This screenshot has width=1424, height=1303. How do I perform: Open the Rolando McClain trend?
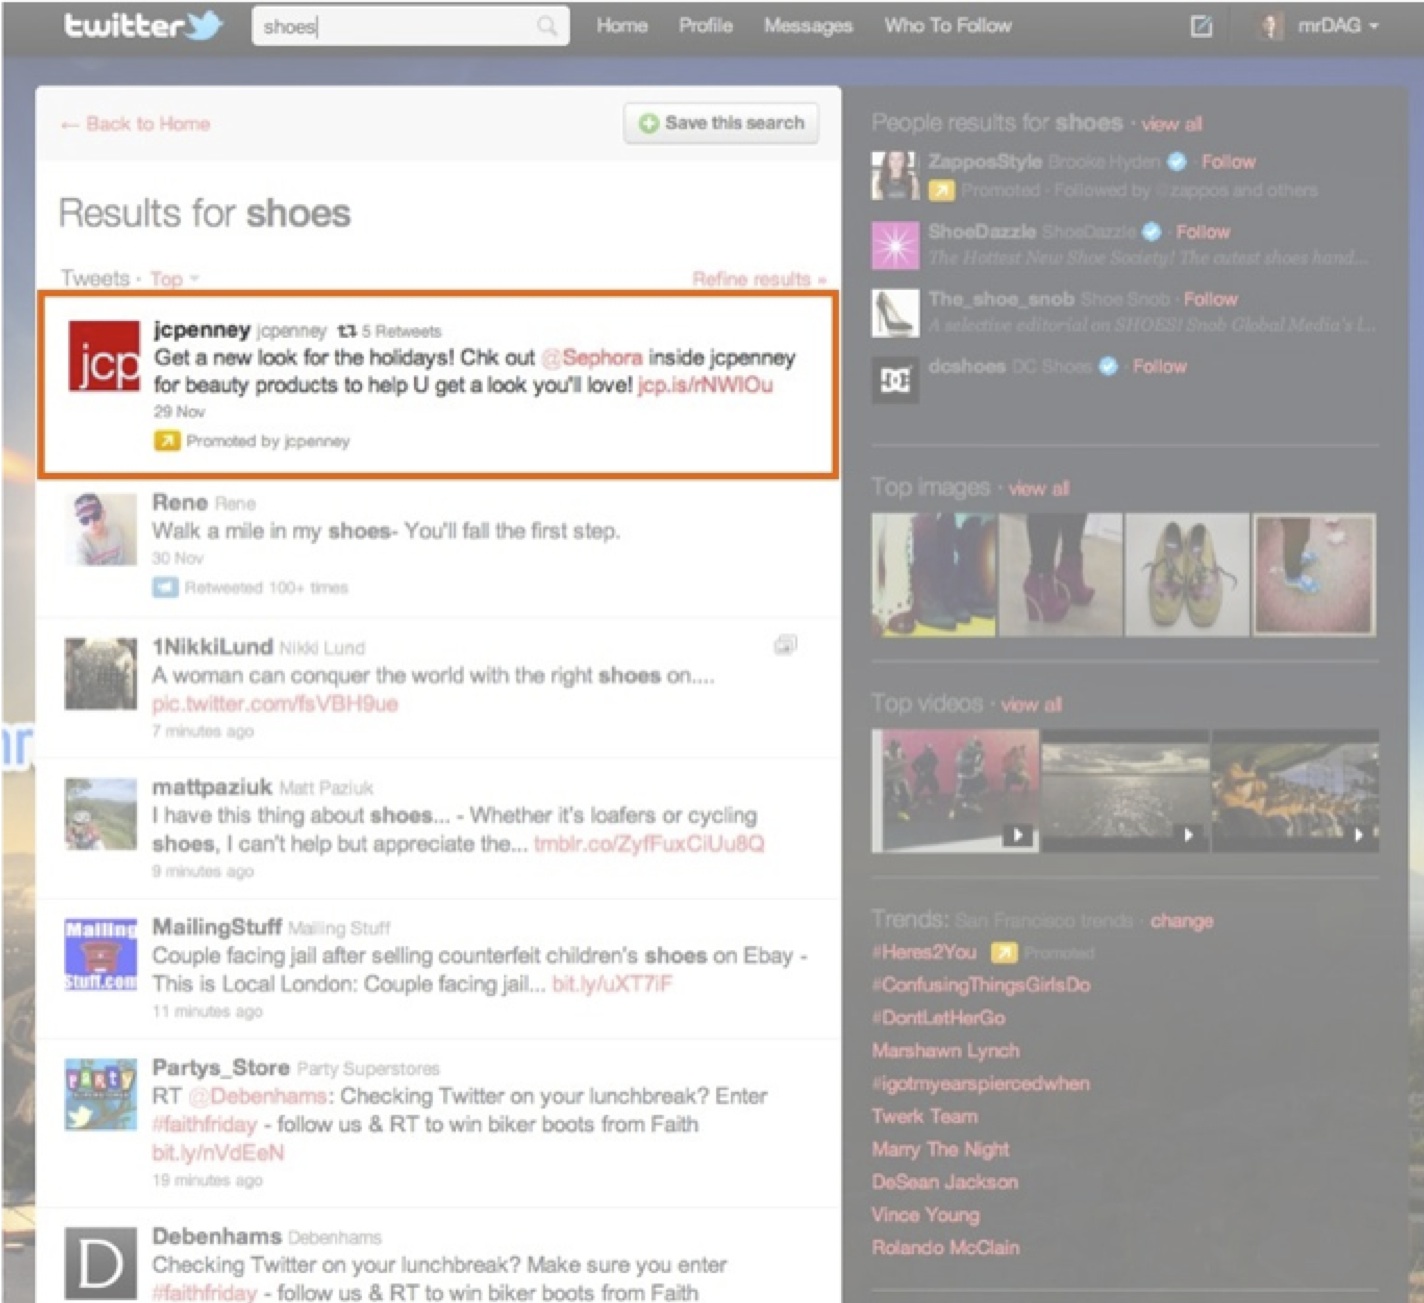[x=946, y=1248]
